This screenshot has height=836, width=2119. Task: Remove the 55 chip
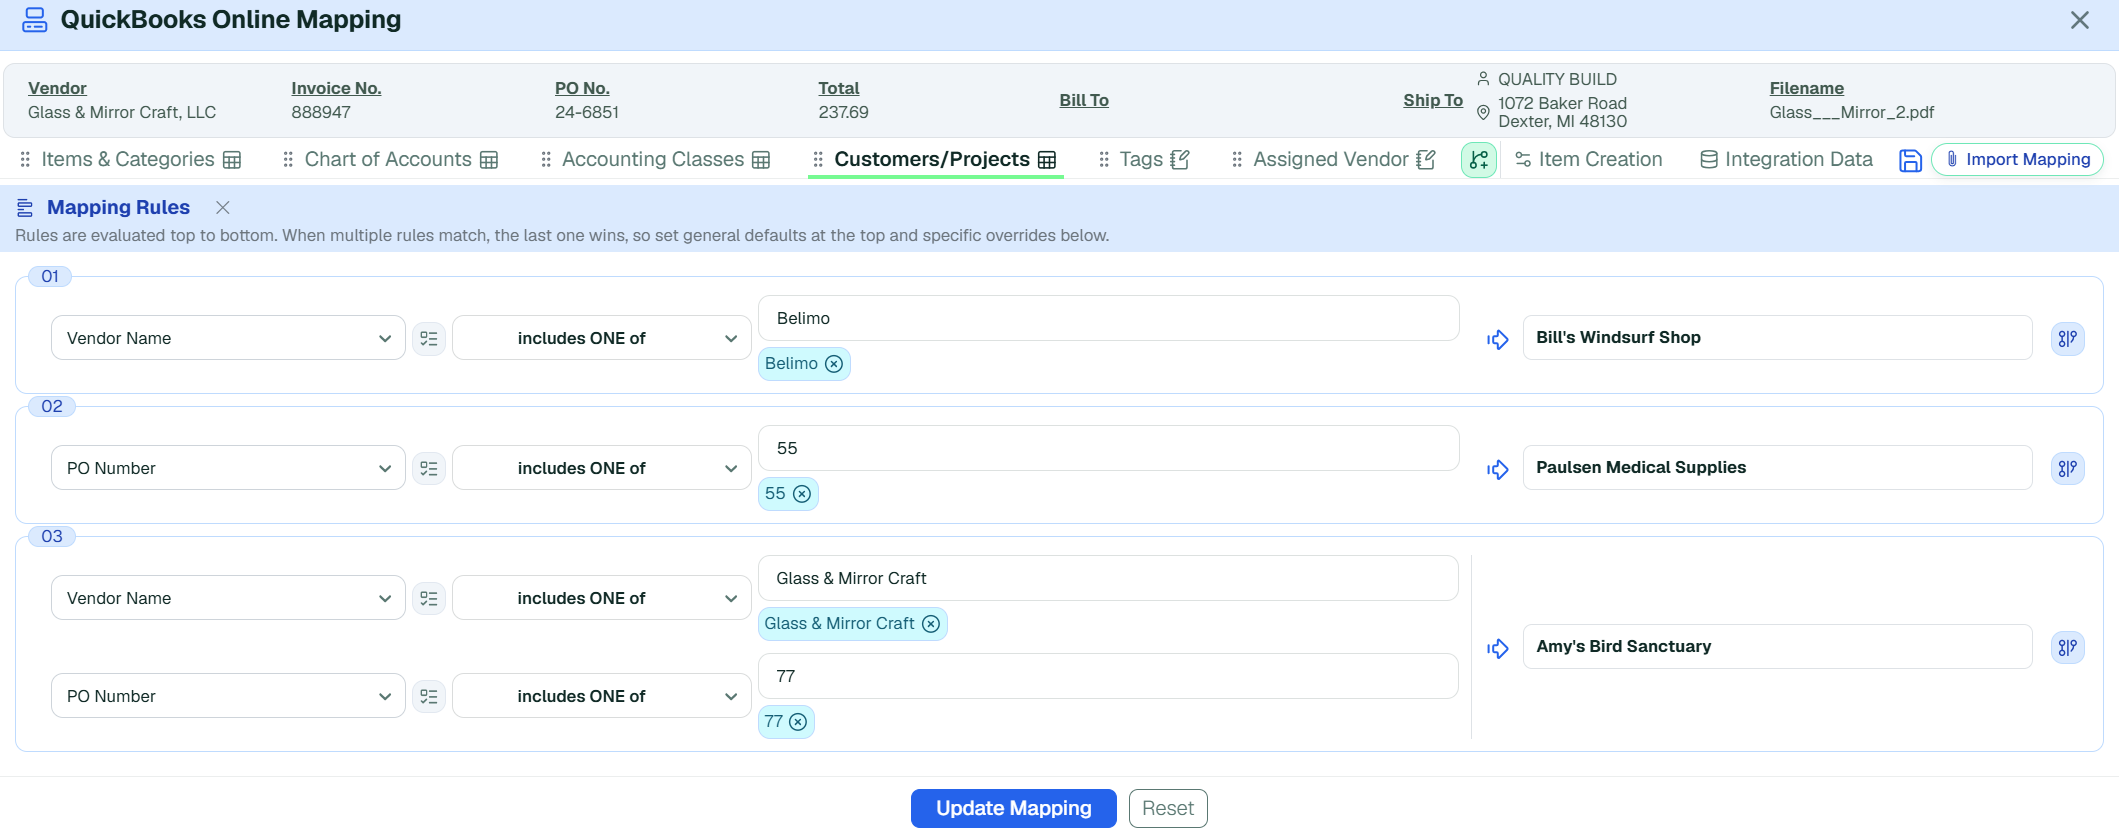(x=802, y=494)
